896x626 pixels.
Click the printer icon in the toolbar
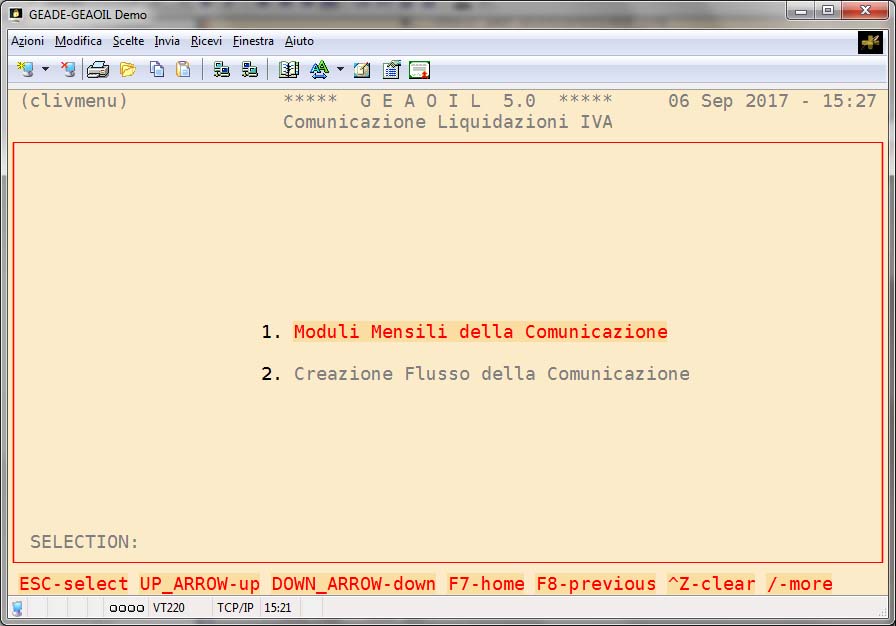click(97, 70)
